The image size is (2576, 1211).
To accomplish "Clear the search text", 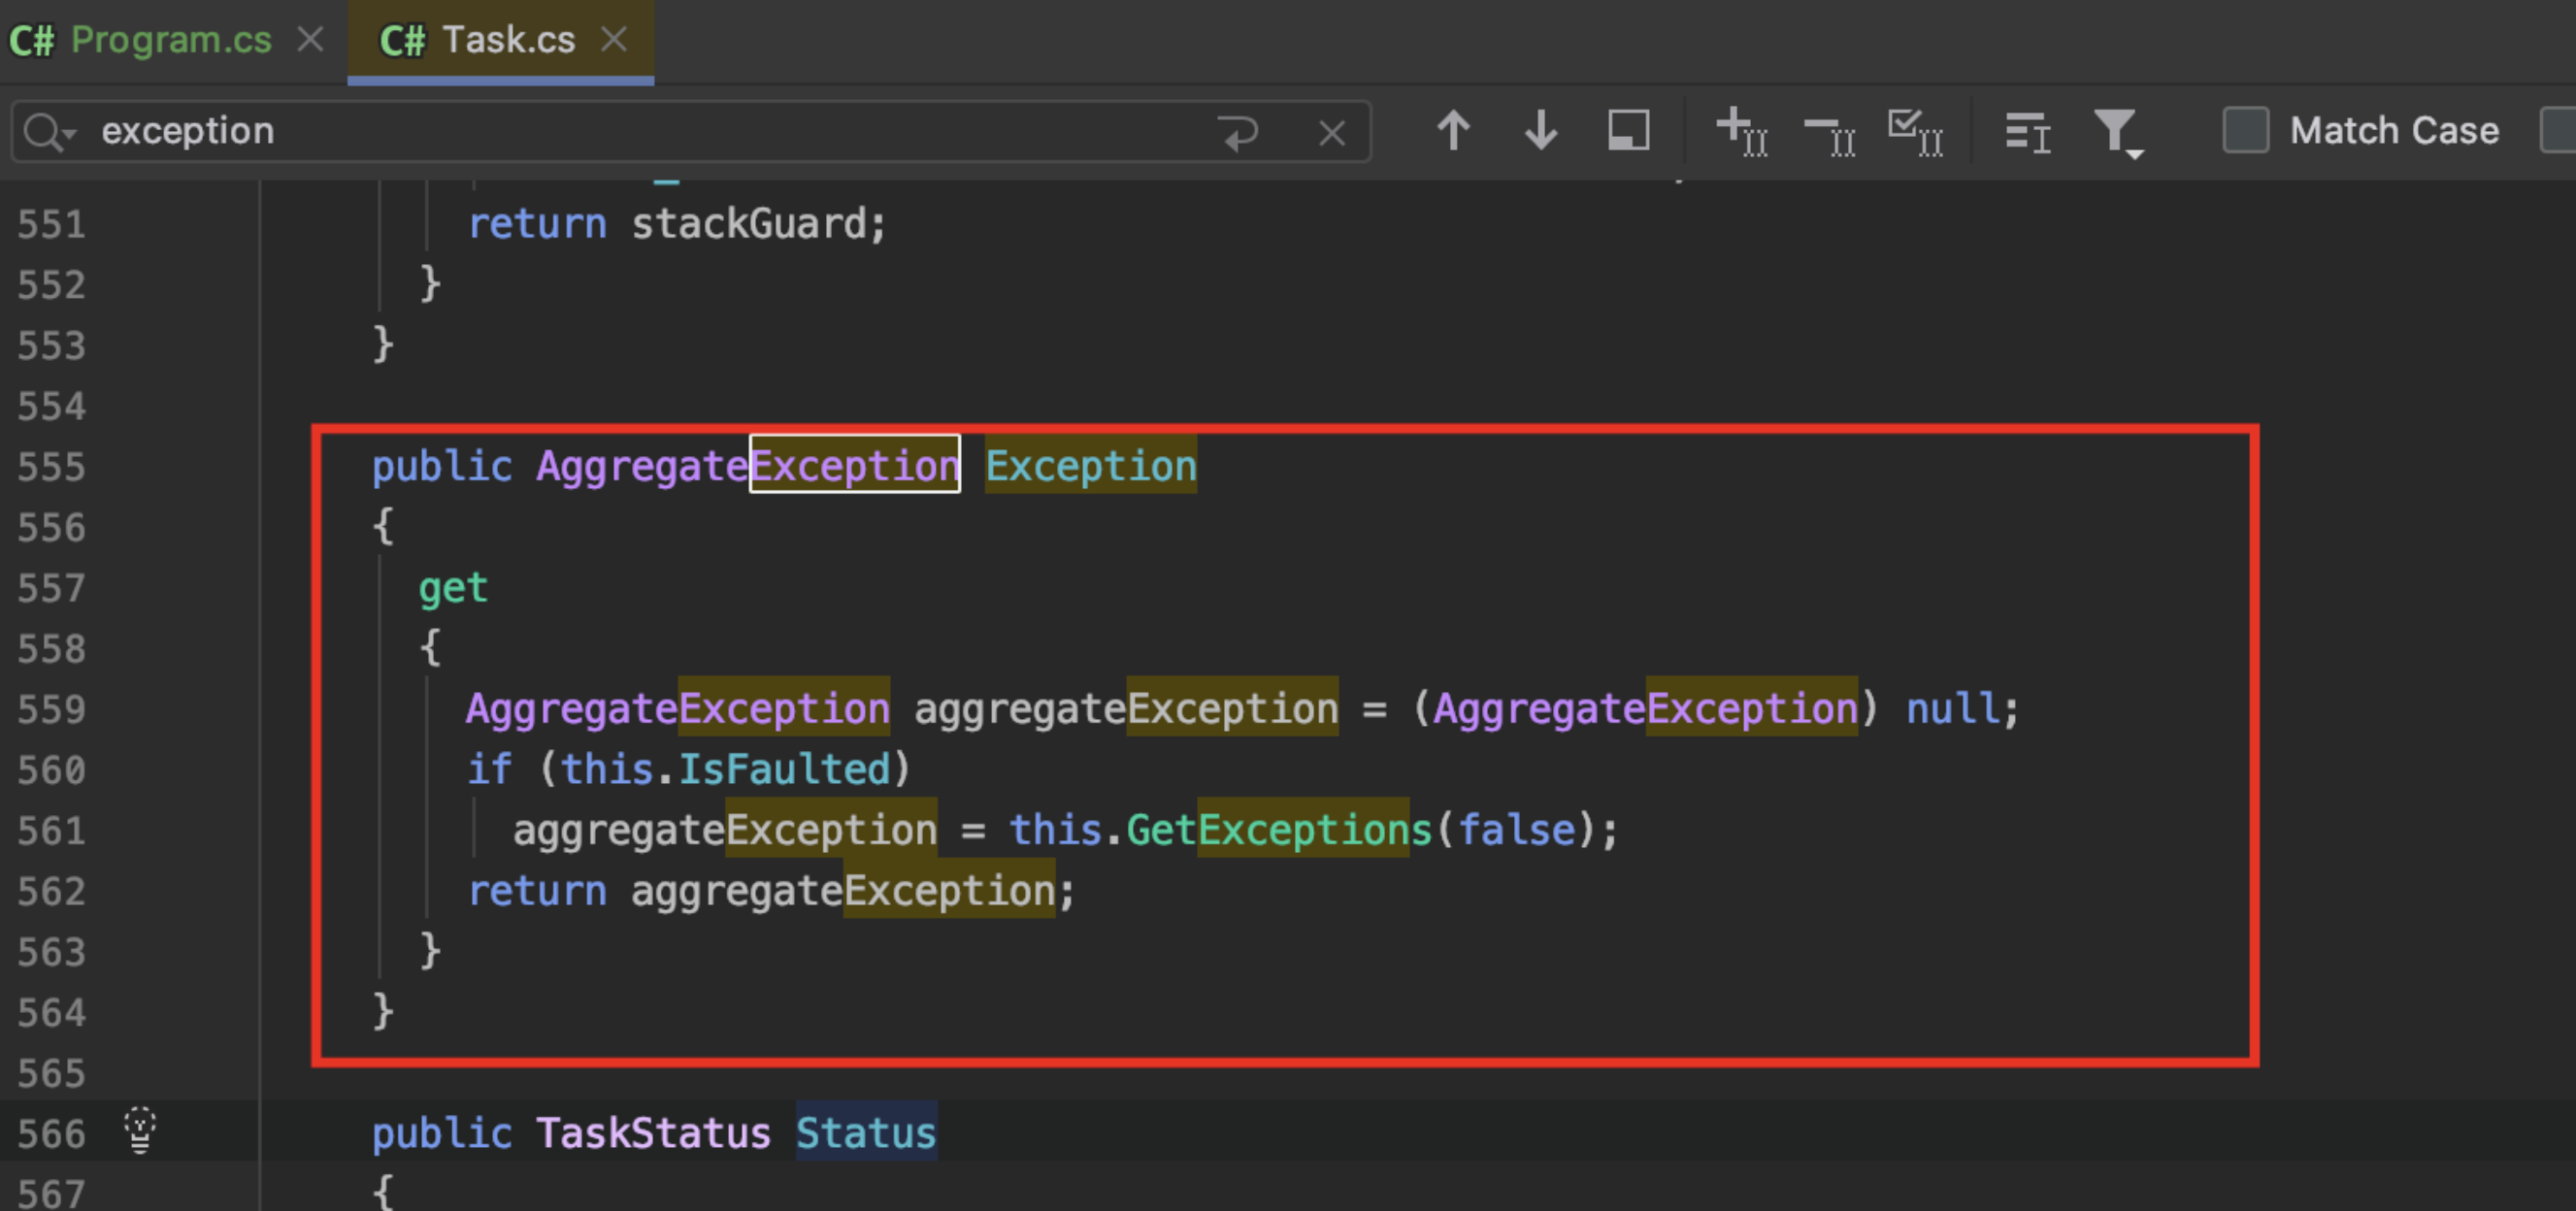I will click(1332, 132).
